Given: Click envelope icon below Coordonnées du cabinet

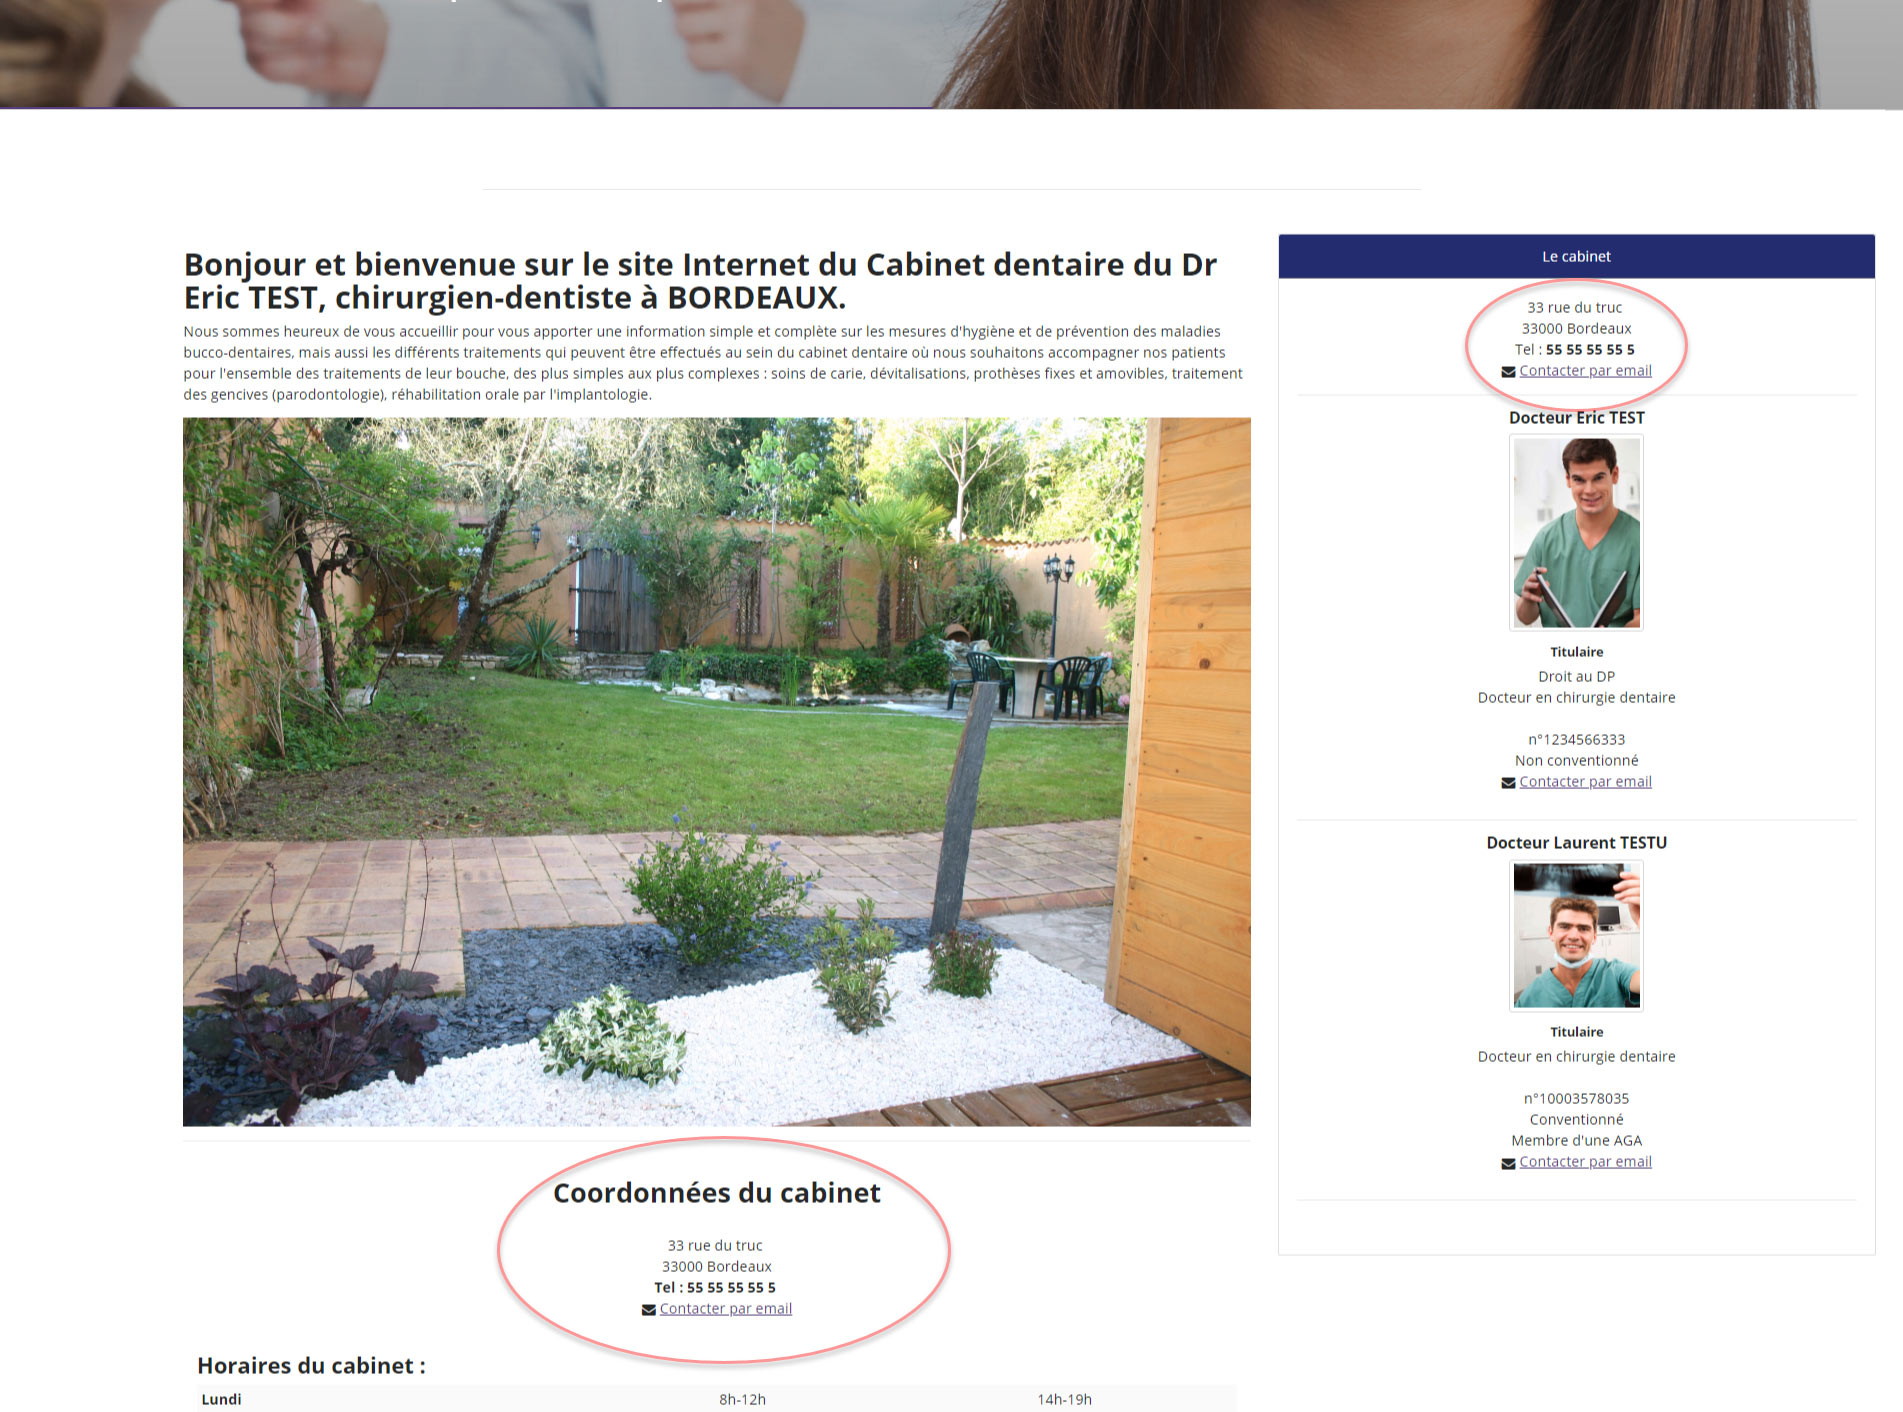Looking at the screenshot, I should pos(648,1310).
